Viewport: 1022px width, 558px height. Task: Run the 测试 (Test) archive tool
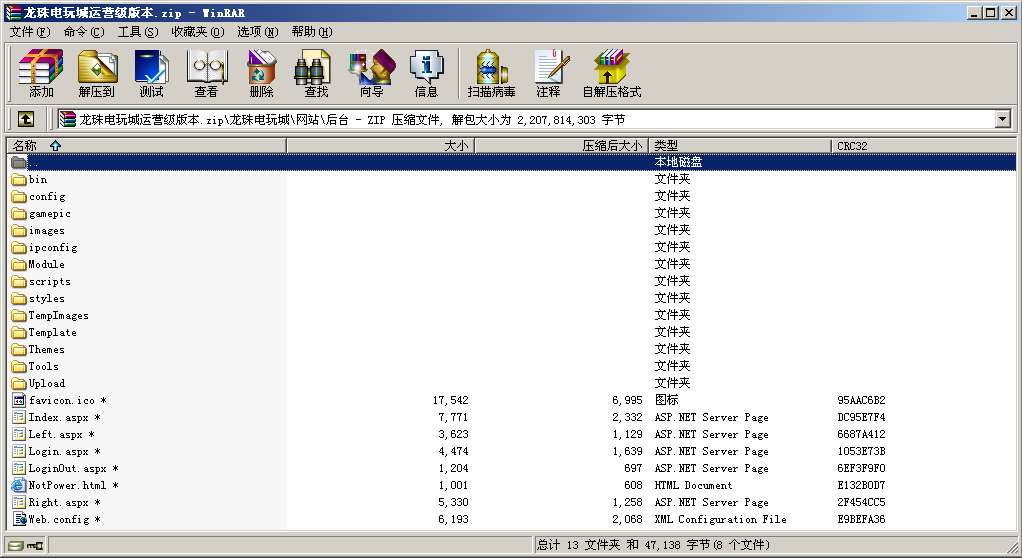coord(151,73)
